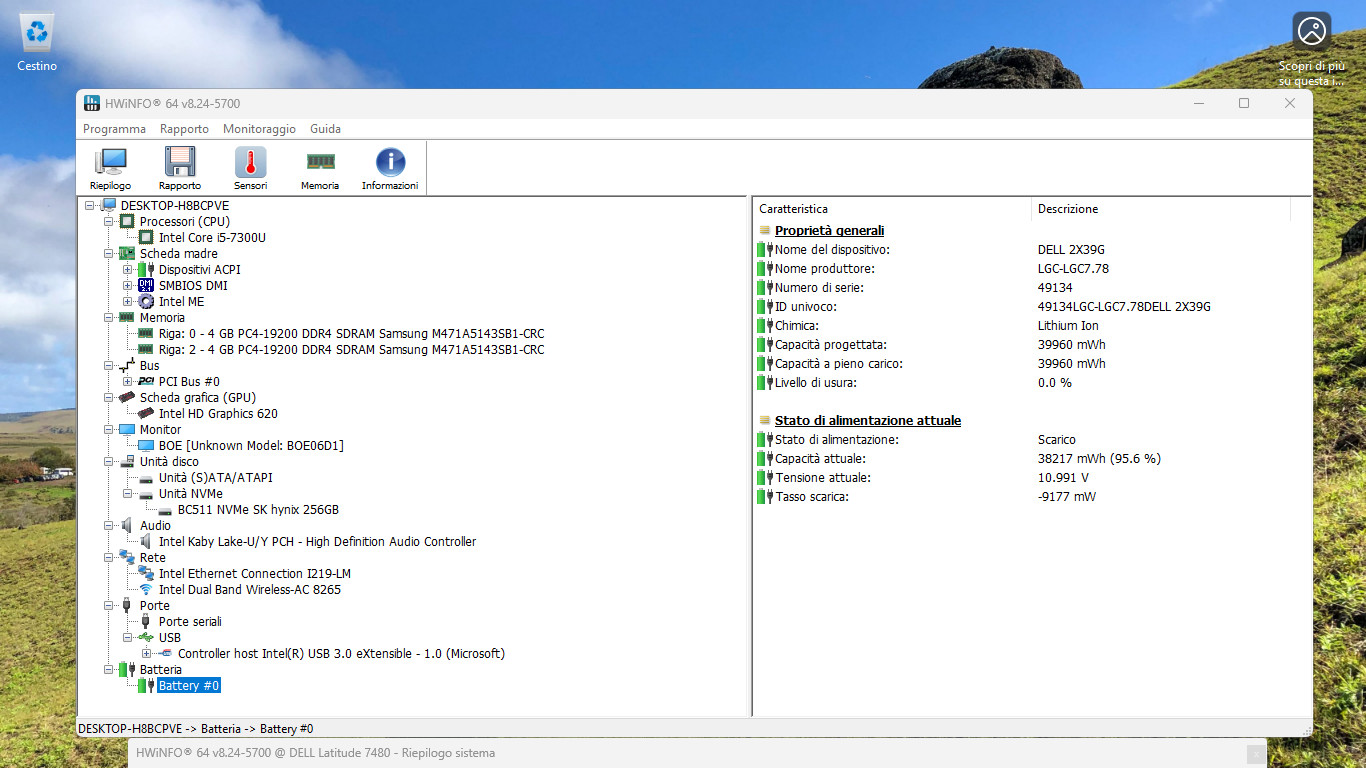The image size is (1366, 768).
Task: Select the Intel Core i5-7300U processor entry
Action: point(212,238)
